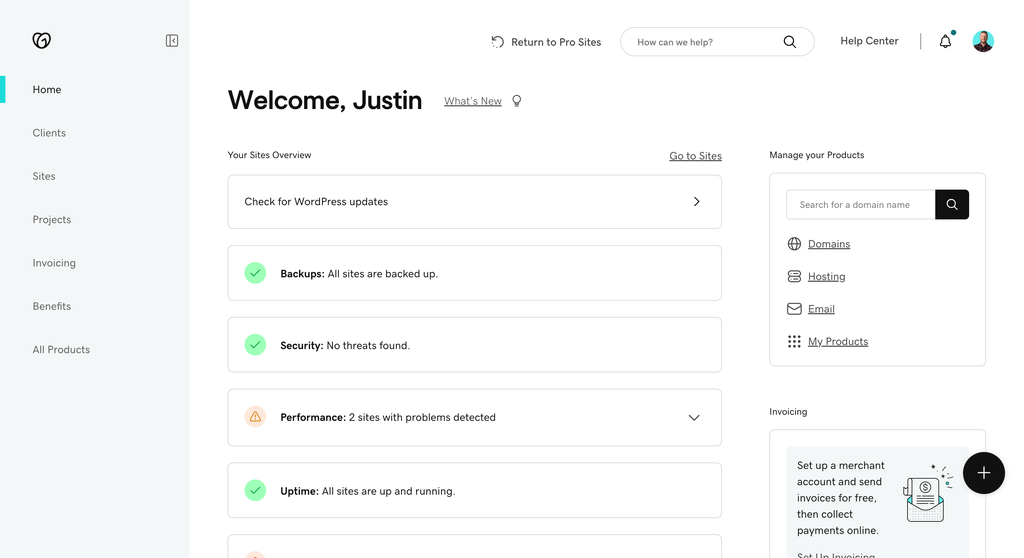Viewport: 1024px width, 558px height.
Task: Expand the Performance problems row chevron
Action: pos(694,418)
